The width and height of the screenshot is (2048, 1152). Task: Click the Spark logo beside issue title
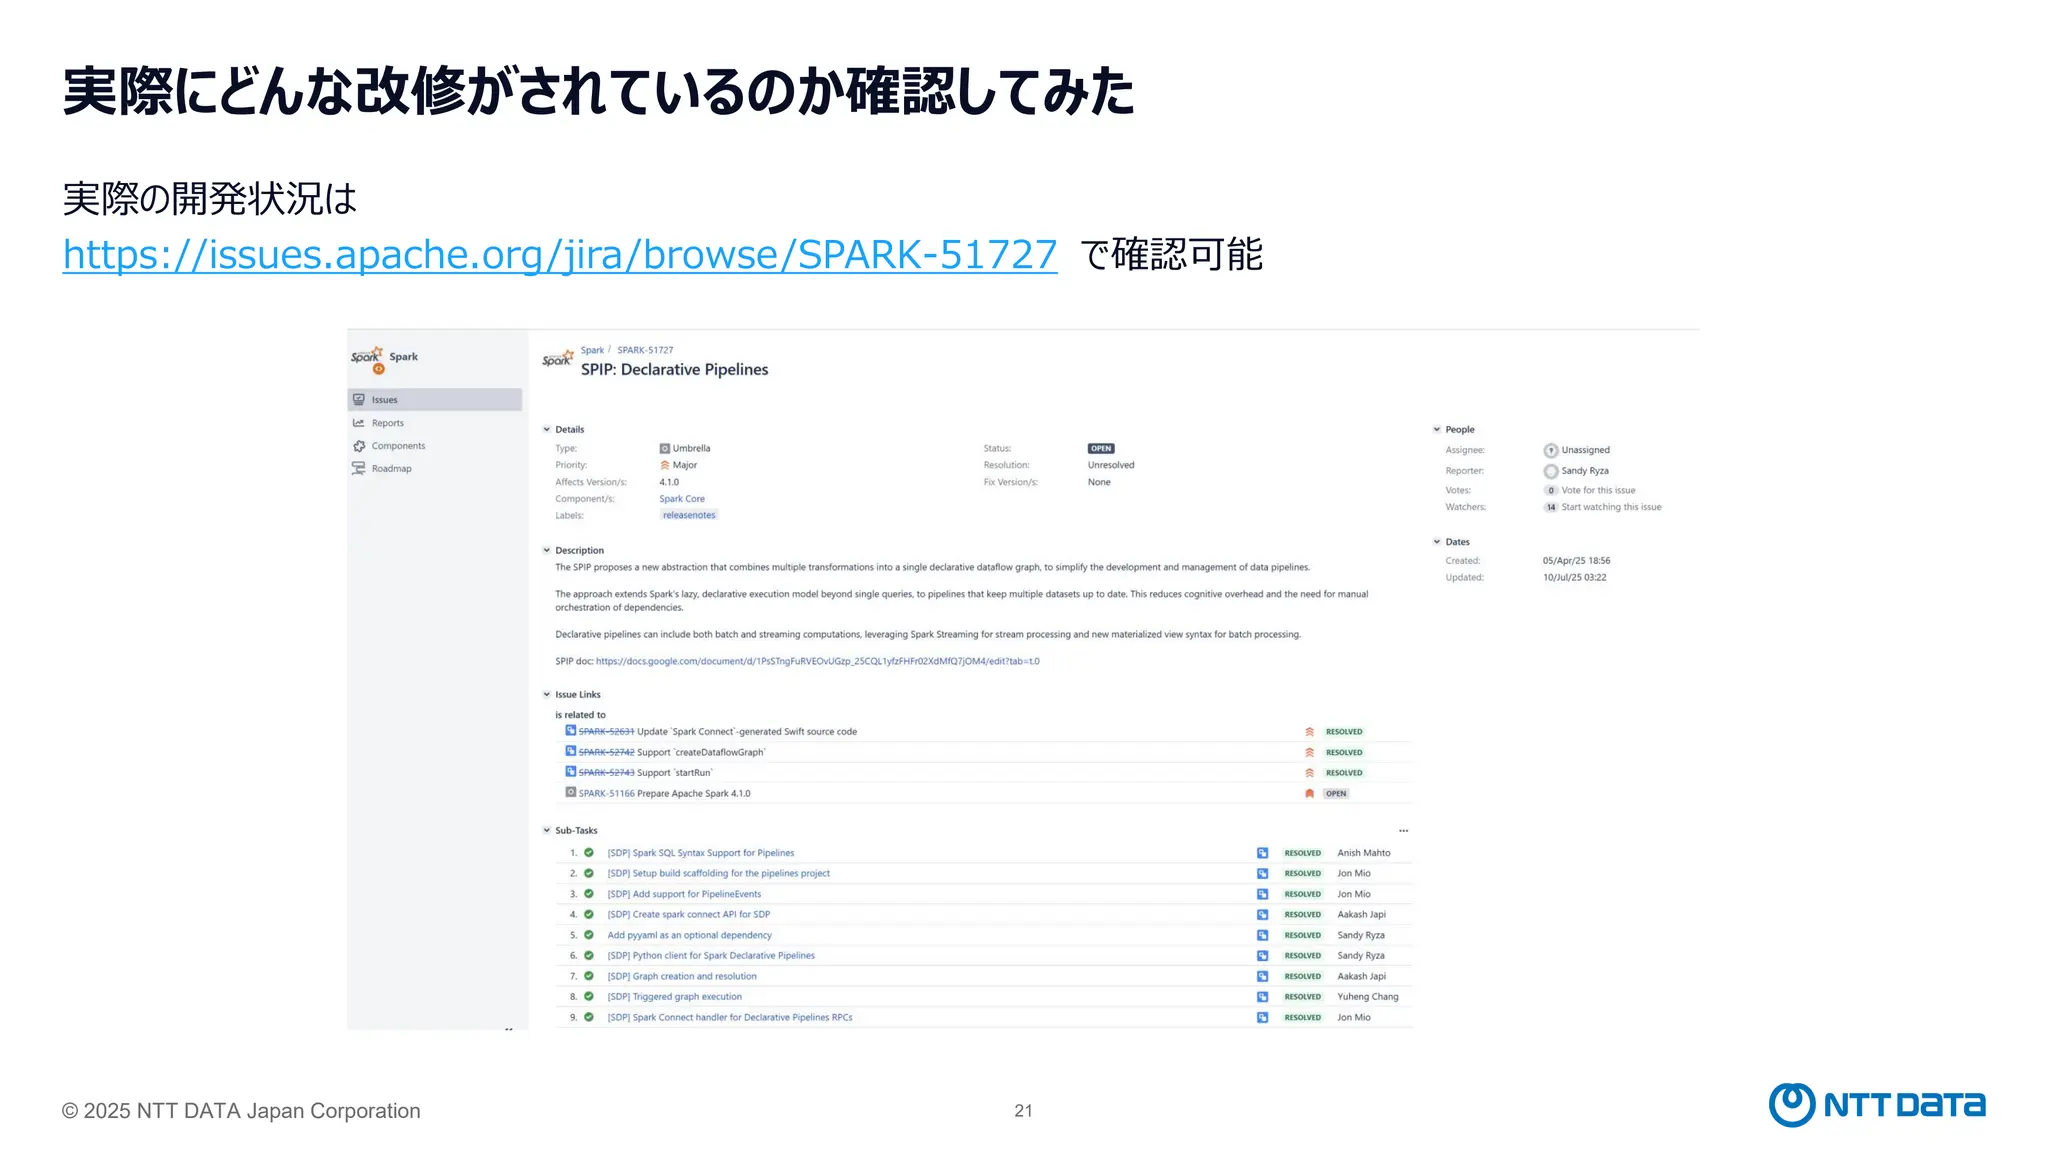(x=558, y=358)
